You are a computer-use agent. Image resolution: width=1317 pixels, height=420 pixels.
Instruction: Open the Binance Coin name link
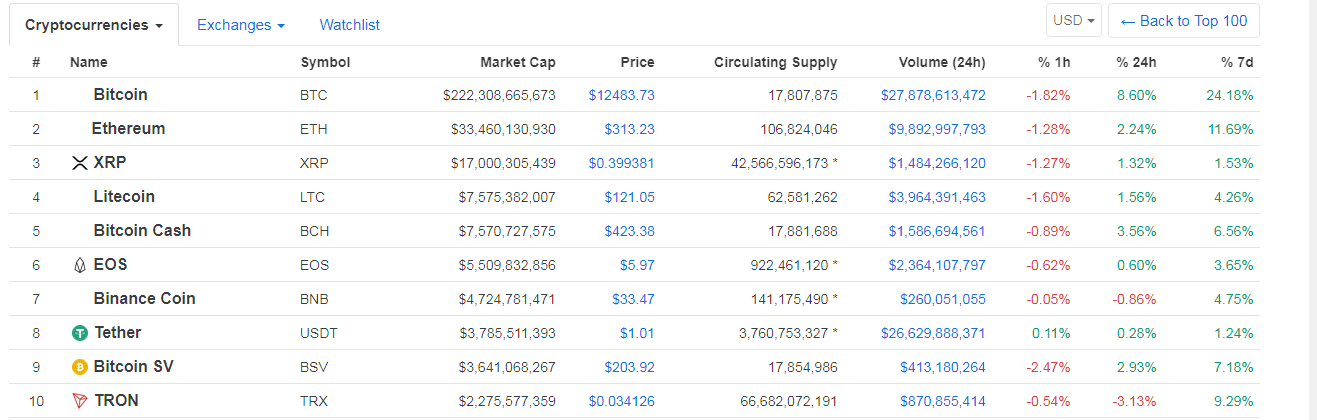[x=144, y=299]
